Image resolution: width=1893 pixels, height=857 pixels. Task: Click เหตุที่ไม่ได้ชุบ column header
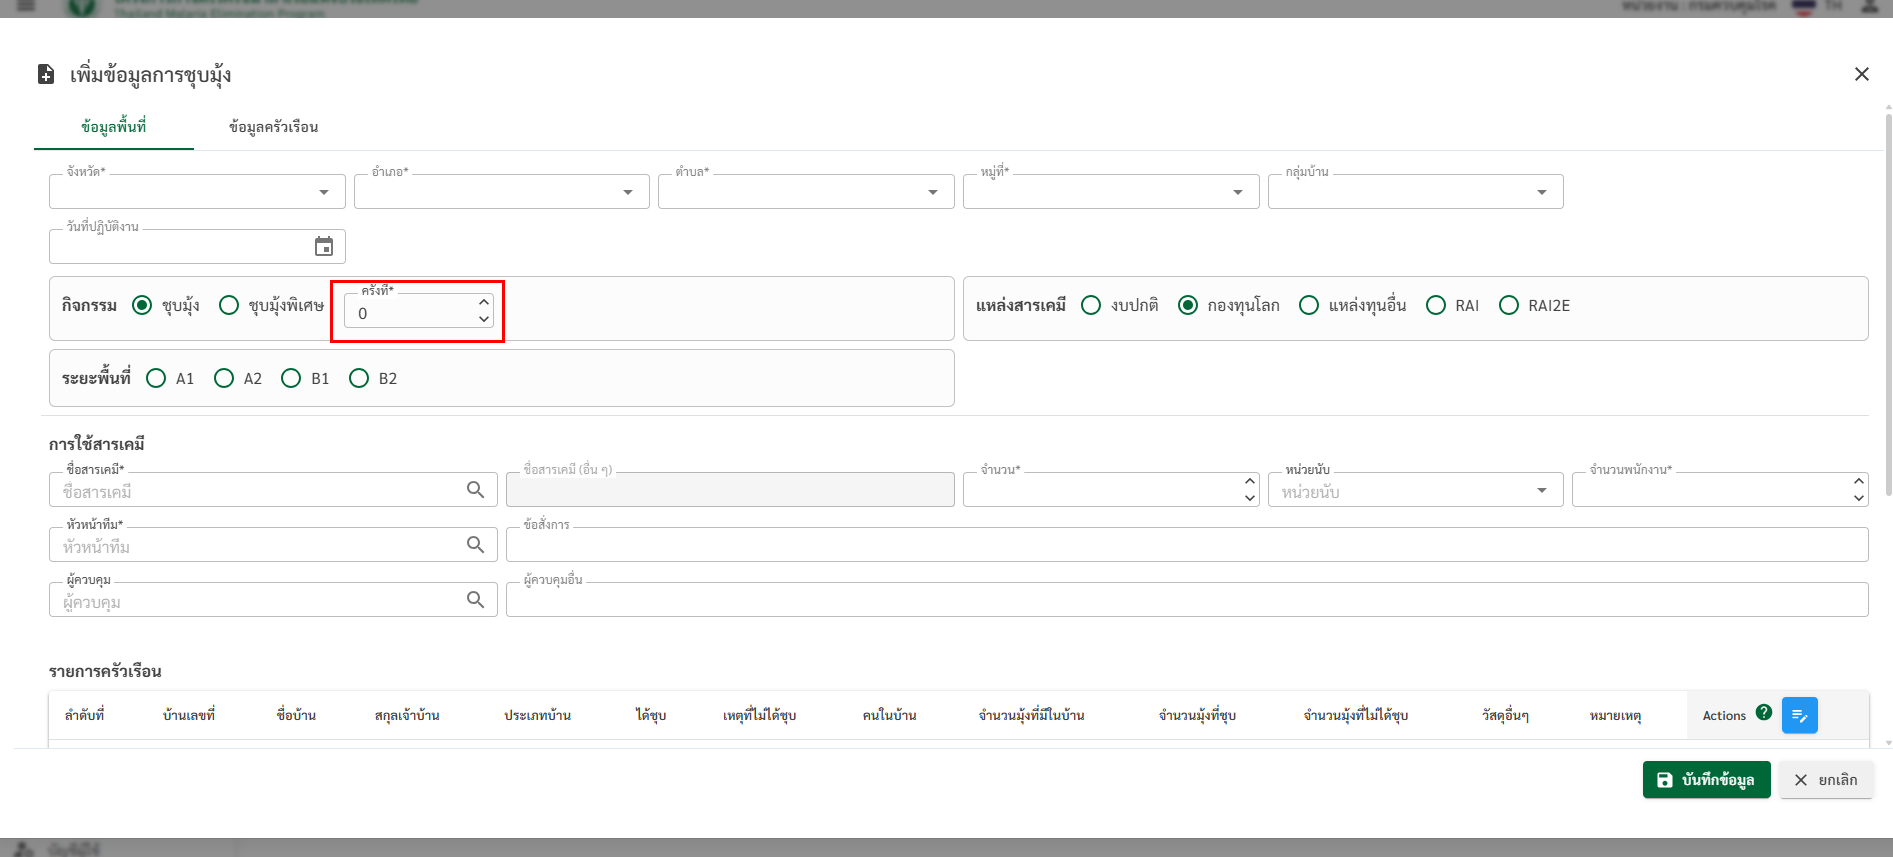coord(760,715)
